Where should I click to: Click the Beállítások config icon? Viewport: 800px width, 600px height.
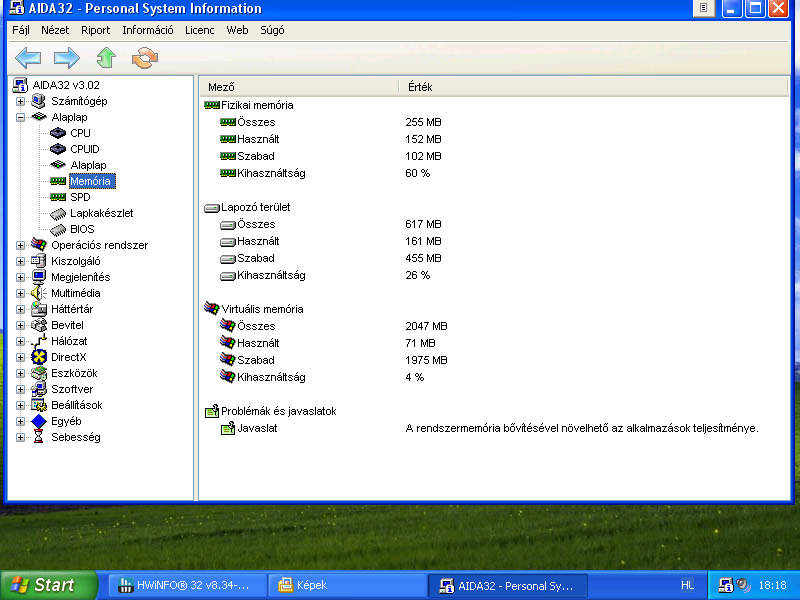[39, 405]
